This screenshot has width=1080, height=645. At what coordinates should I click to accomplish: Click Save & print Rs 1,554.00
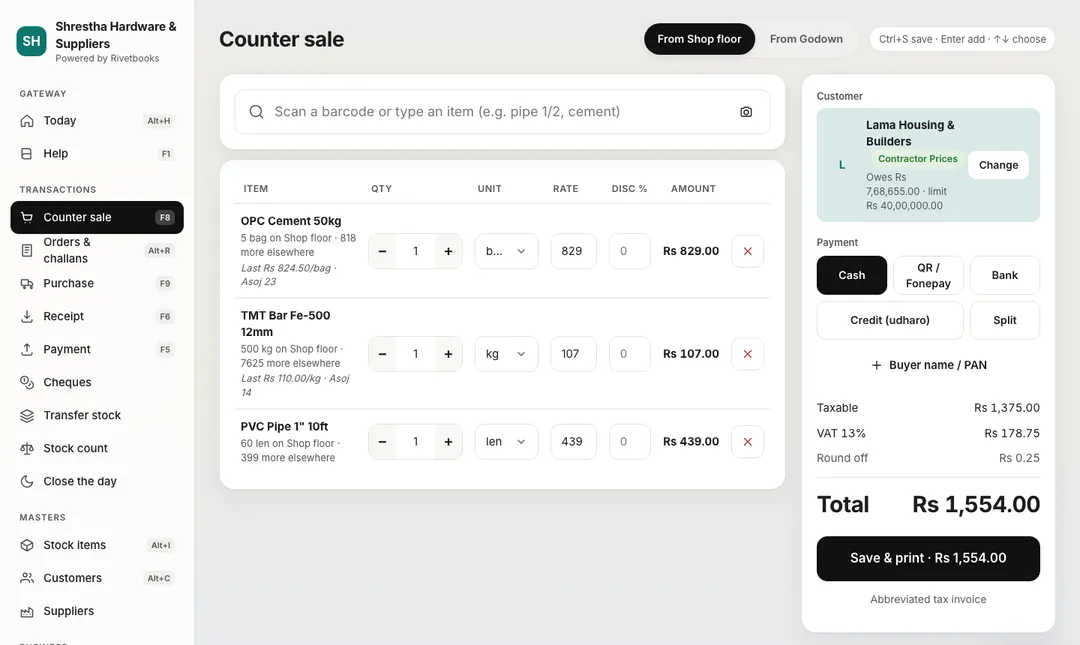point(928,558)
